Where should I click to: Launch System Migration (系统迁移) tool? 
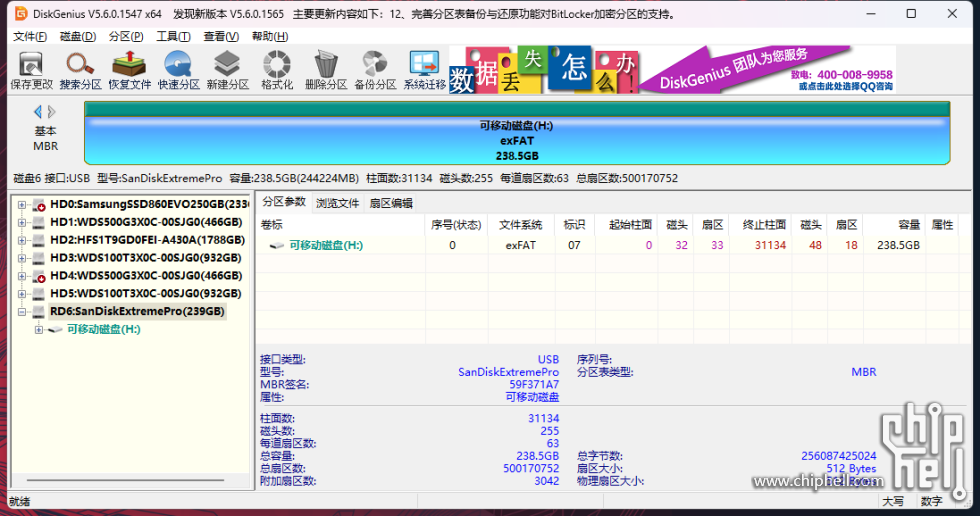point(424,71)
